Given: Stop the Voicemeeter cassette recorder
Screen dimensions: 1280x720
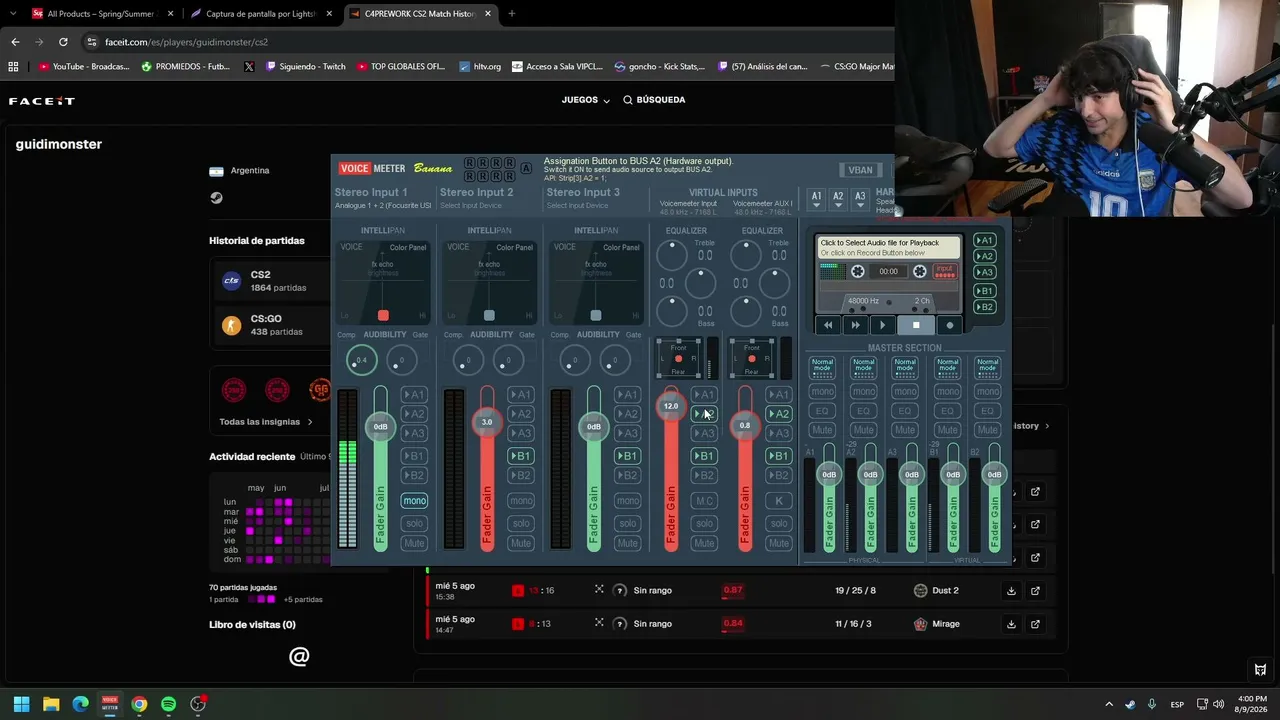Looking at the screenshot, I should [915, 325].
